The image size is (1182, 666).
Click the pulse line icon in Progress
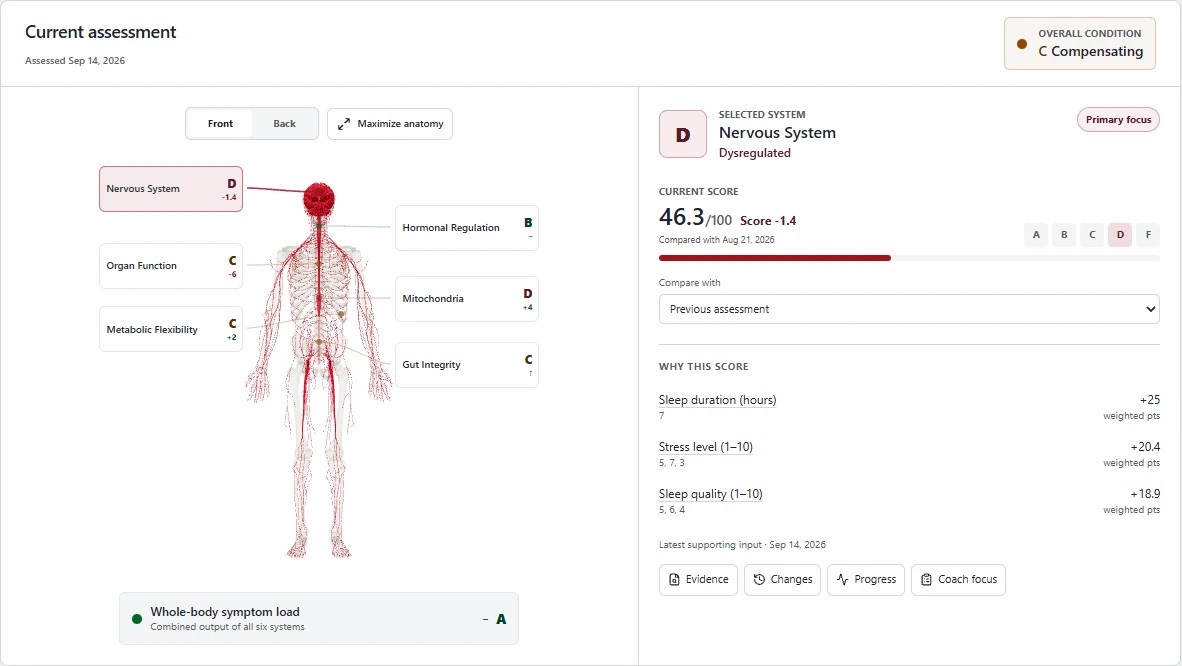coord(843,580)
